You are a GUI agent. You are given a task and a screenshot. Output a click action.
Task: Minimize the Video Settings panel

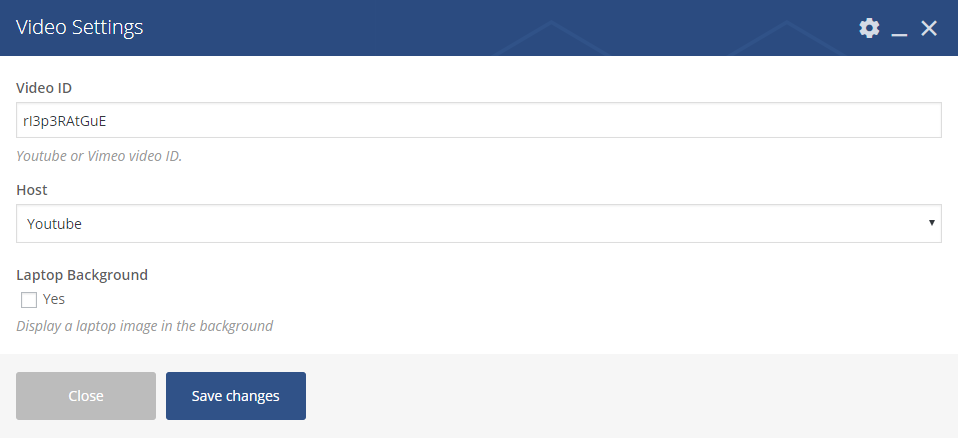(x=899, y=29)
